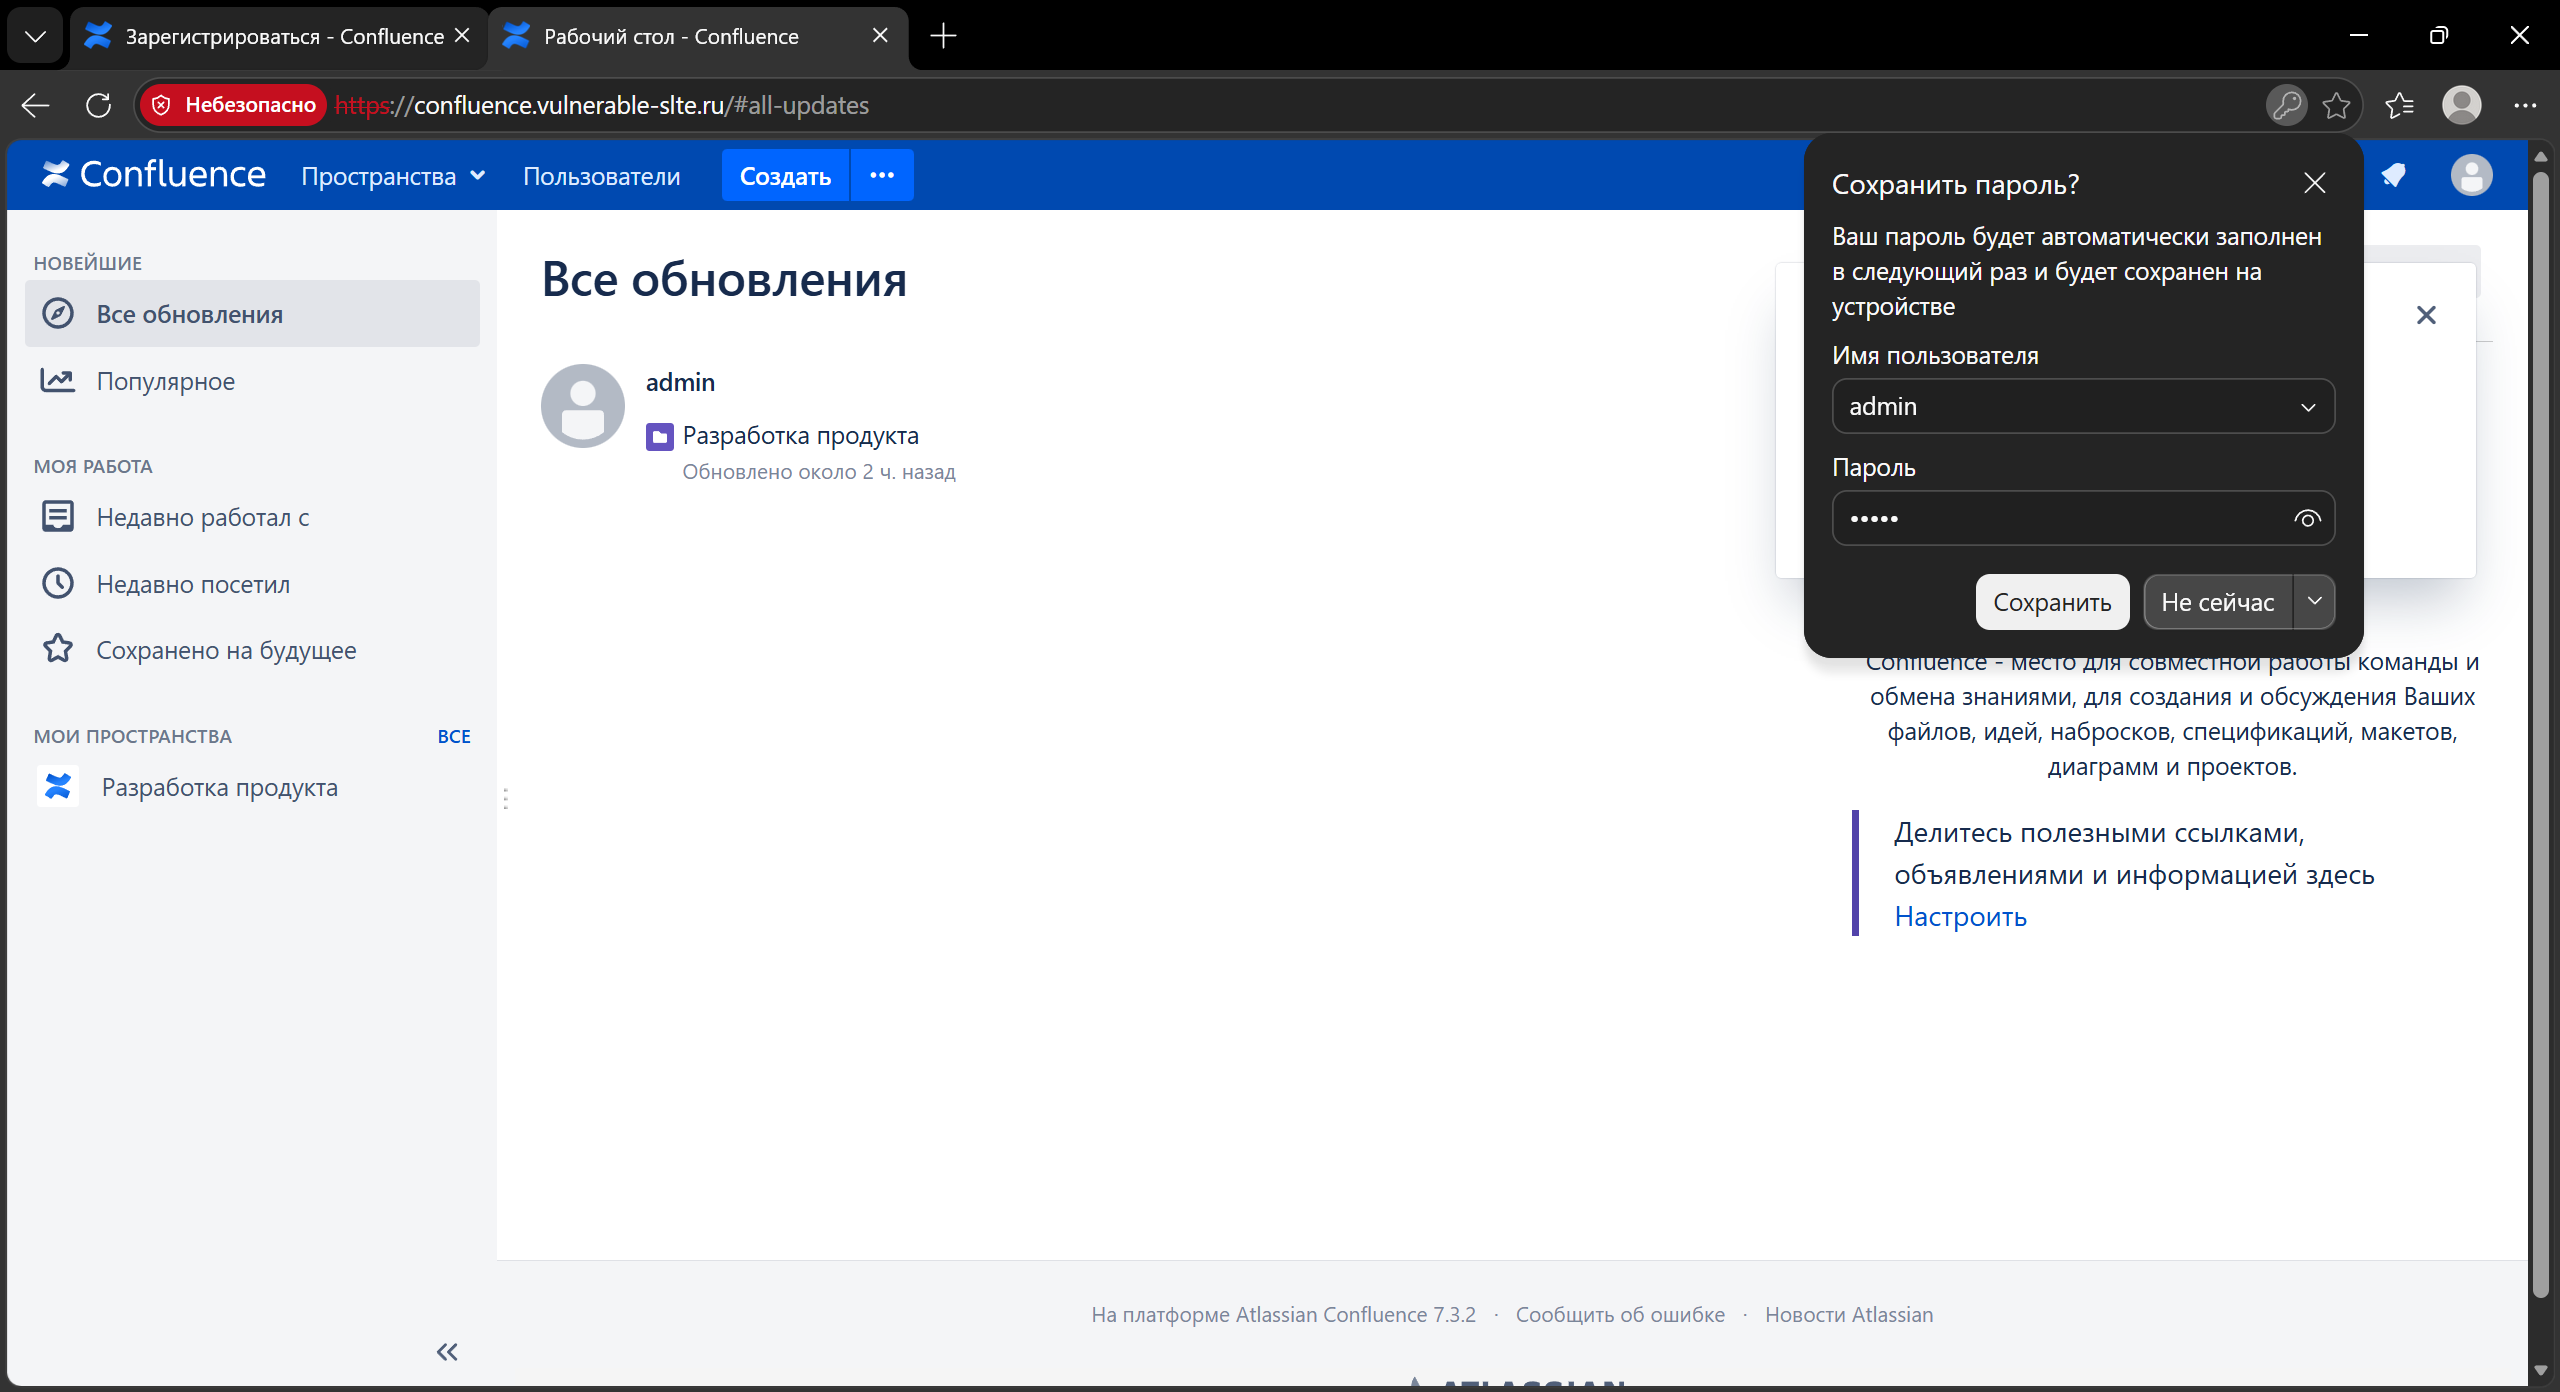Follow the Настроить link
Image resolution: width=2560 pixels, height=1392 pixels.
pos(1960,916)
